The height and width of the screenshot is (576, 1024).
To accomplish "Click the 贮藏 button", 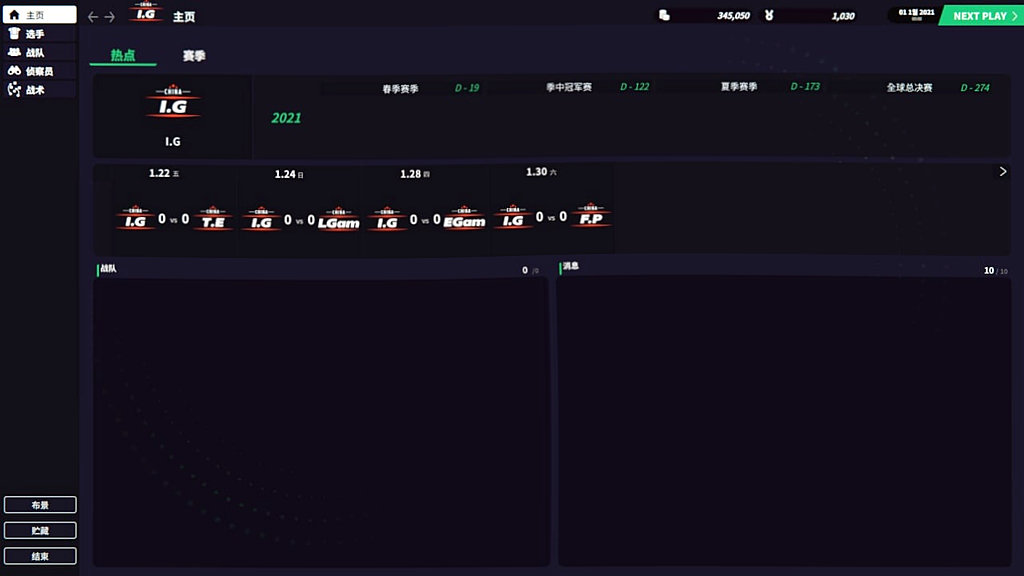I will click(x=40, y=530).
